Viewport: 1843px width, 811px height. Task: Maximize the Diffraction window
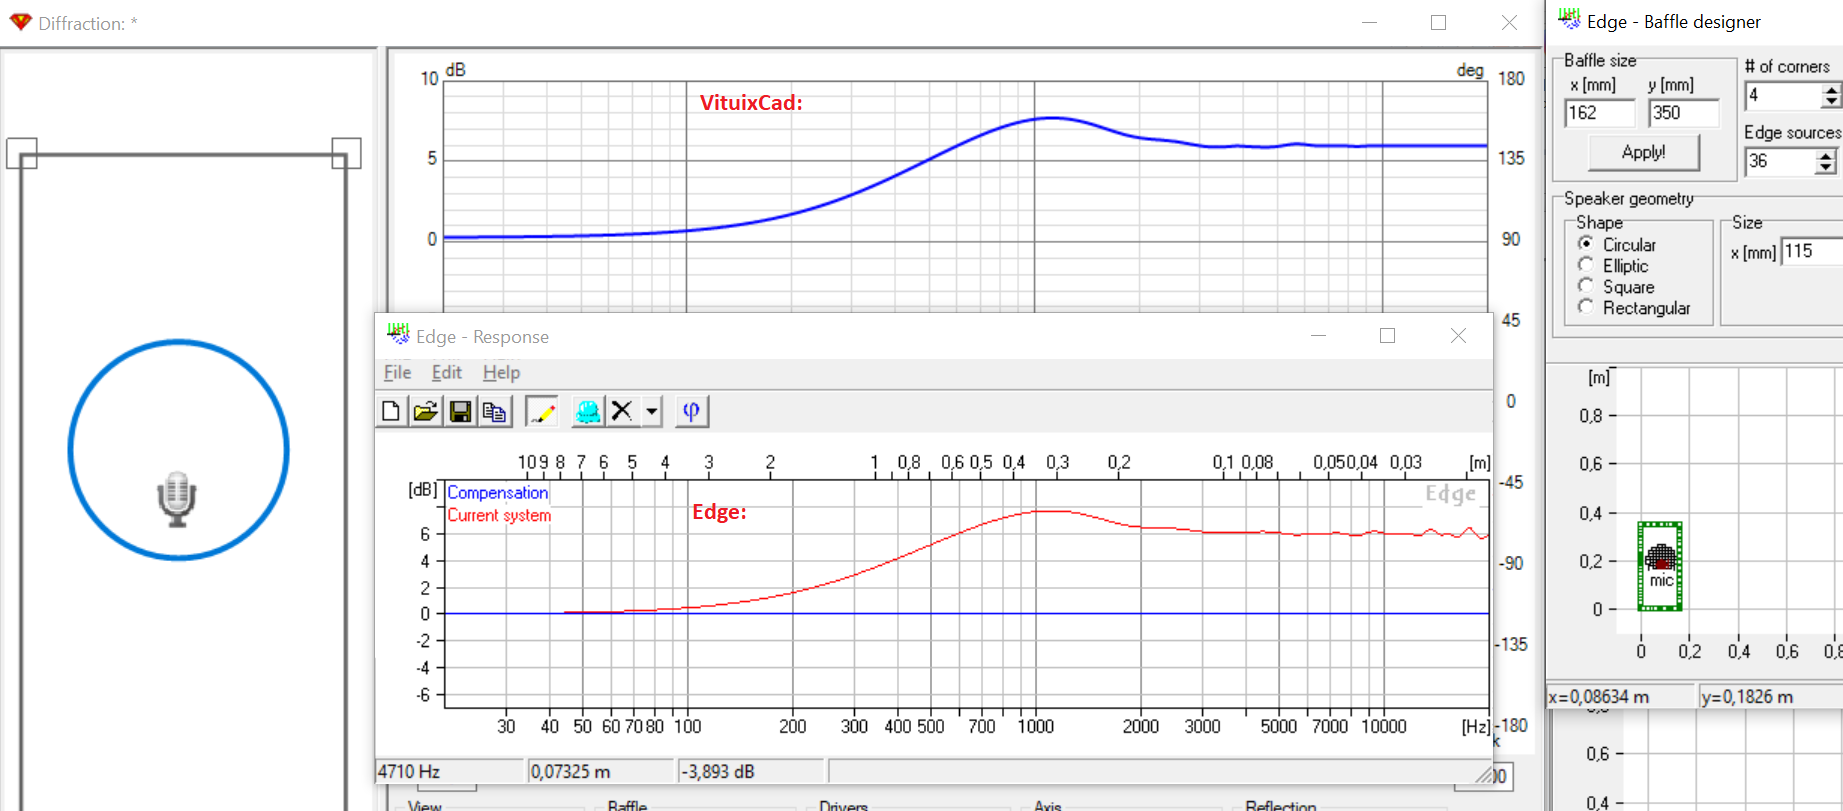tap(1438, 22)
